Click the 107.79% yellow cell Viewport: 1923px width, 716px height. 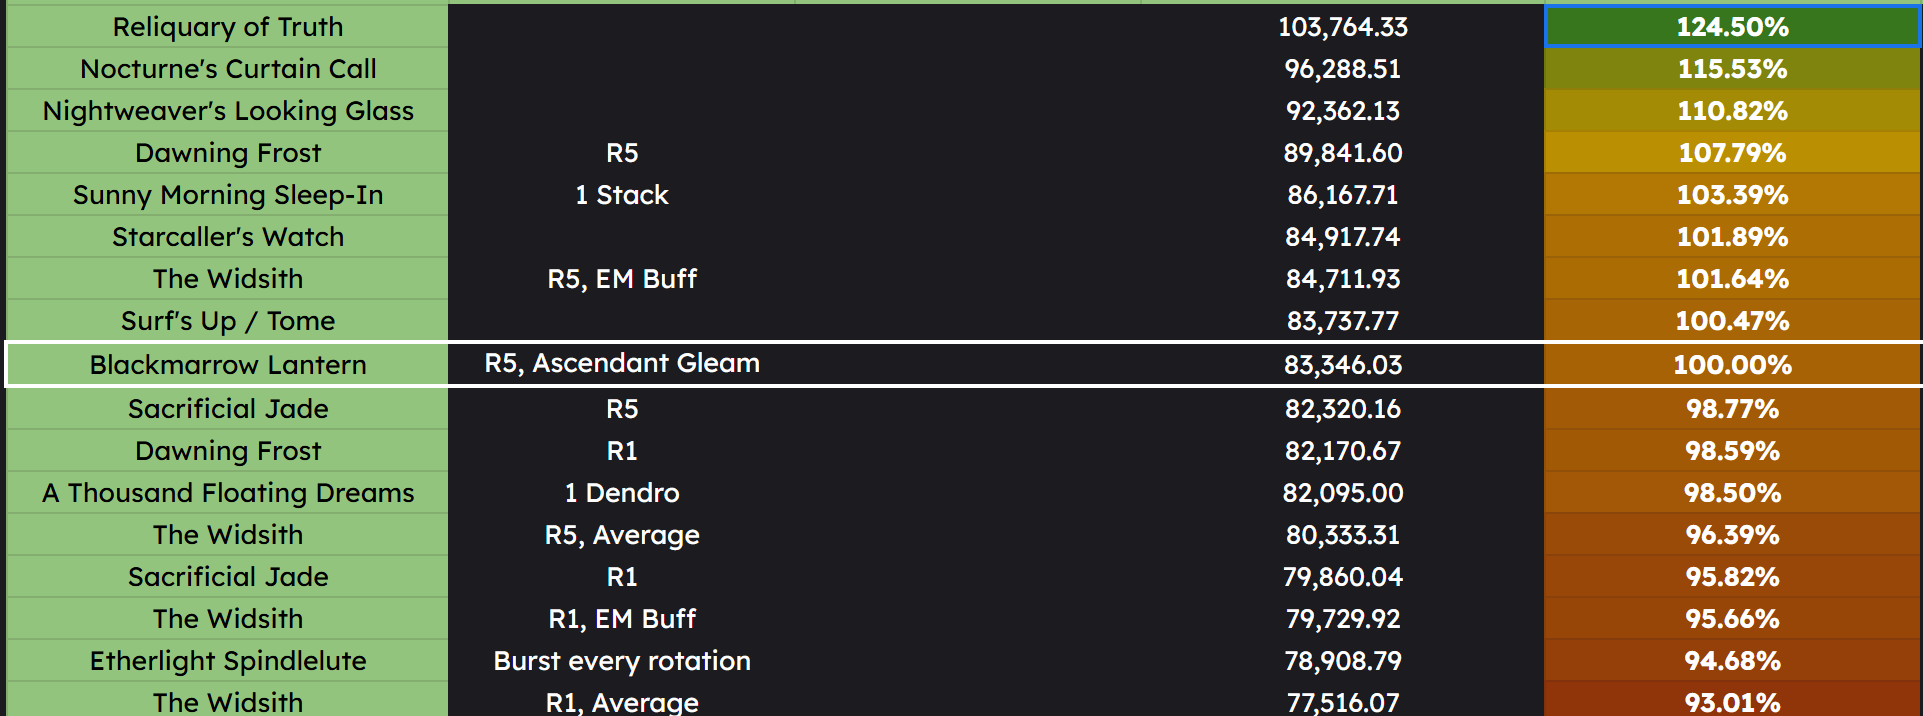click(x=1732, y=153)
